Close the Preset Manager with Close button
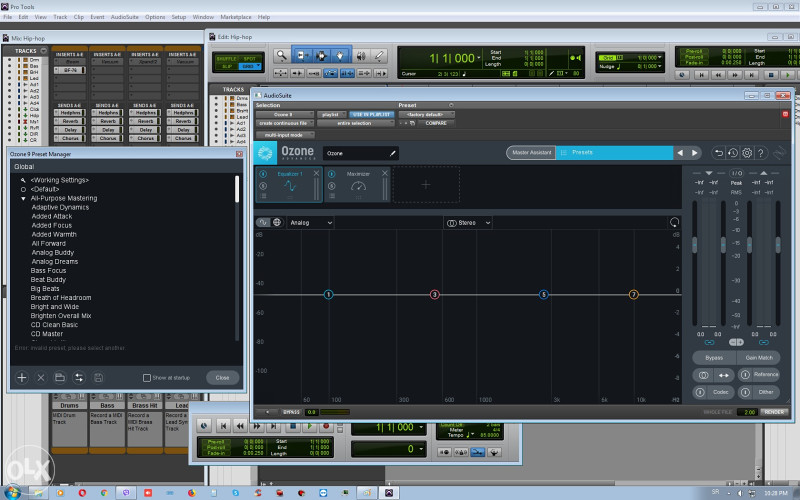Image resolution: width=800 pixels, height=500 pixels. click(222, 378)
